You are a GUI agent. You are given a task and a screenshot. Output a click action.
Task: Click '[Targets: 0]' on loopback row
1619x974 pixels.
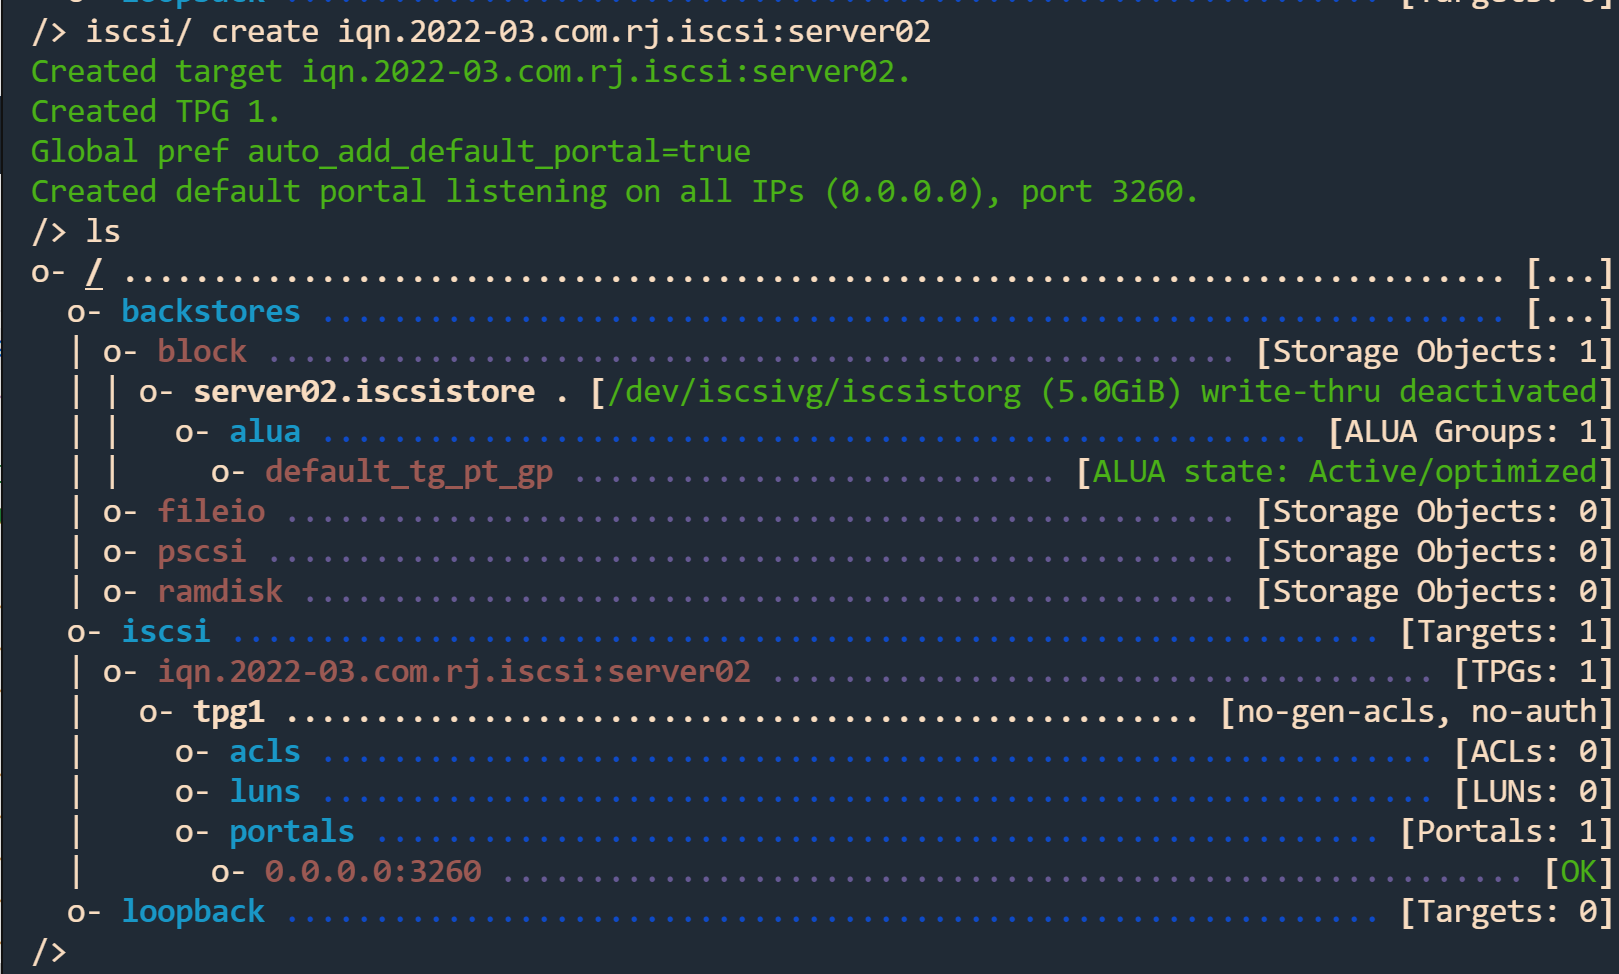[1507, 912]
